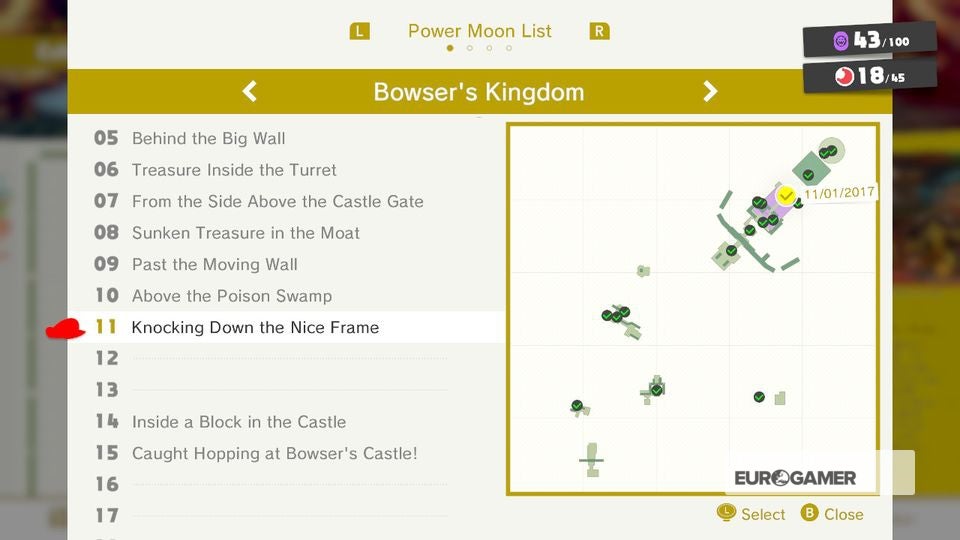Click the 11/01/2017 date label on map
This screenshot has width=960, height=540.
839,193
